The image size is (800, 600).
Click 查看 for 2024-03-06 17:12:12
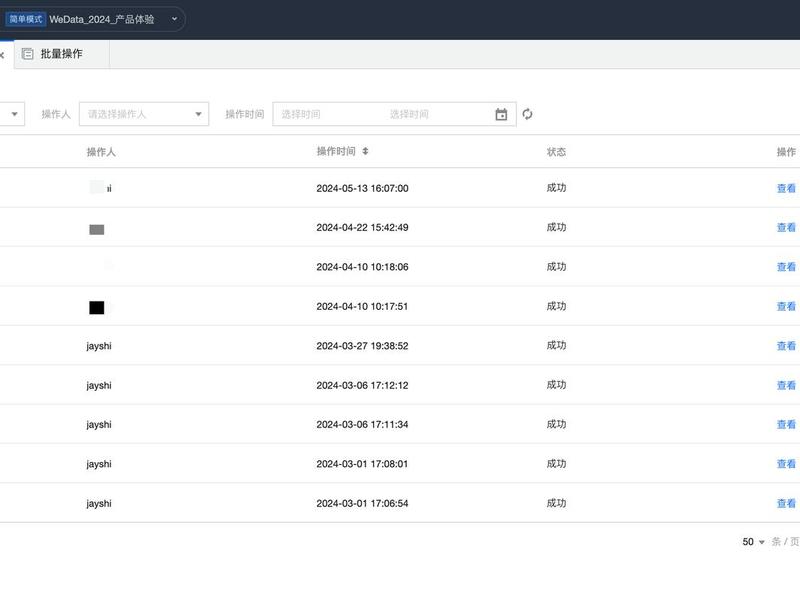pos(786,385)
